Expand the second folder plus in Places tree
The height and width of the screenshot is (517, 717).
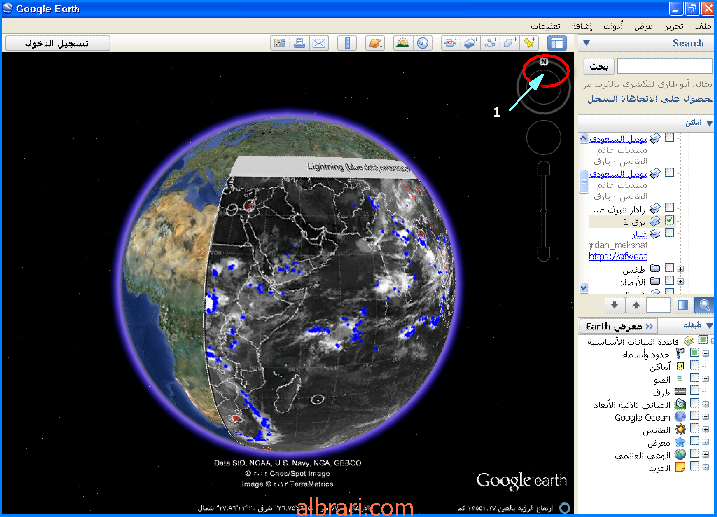pyautogui.click(x=681, y=281)
